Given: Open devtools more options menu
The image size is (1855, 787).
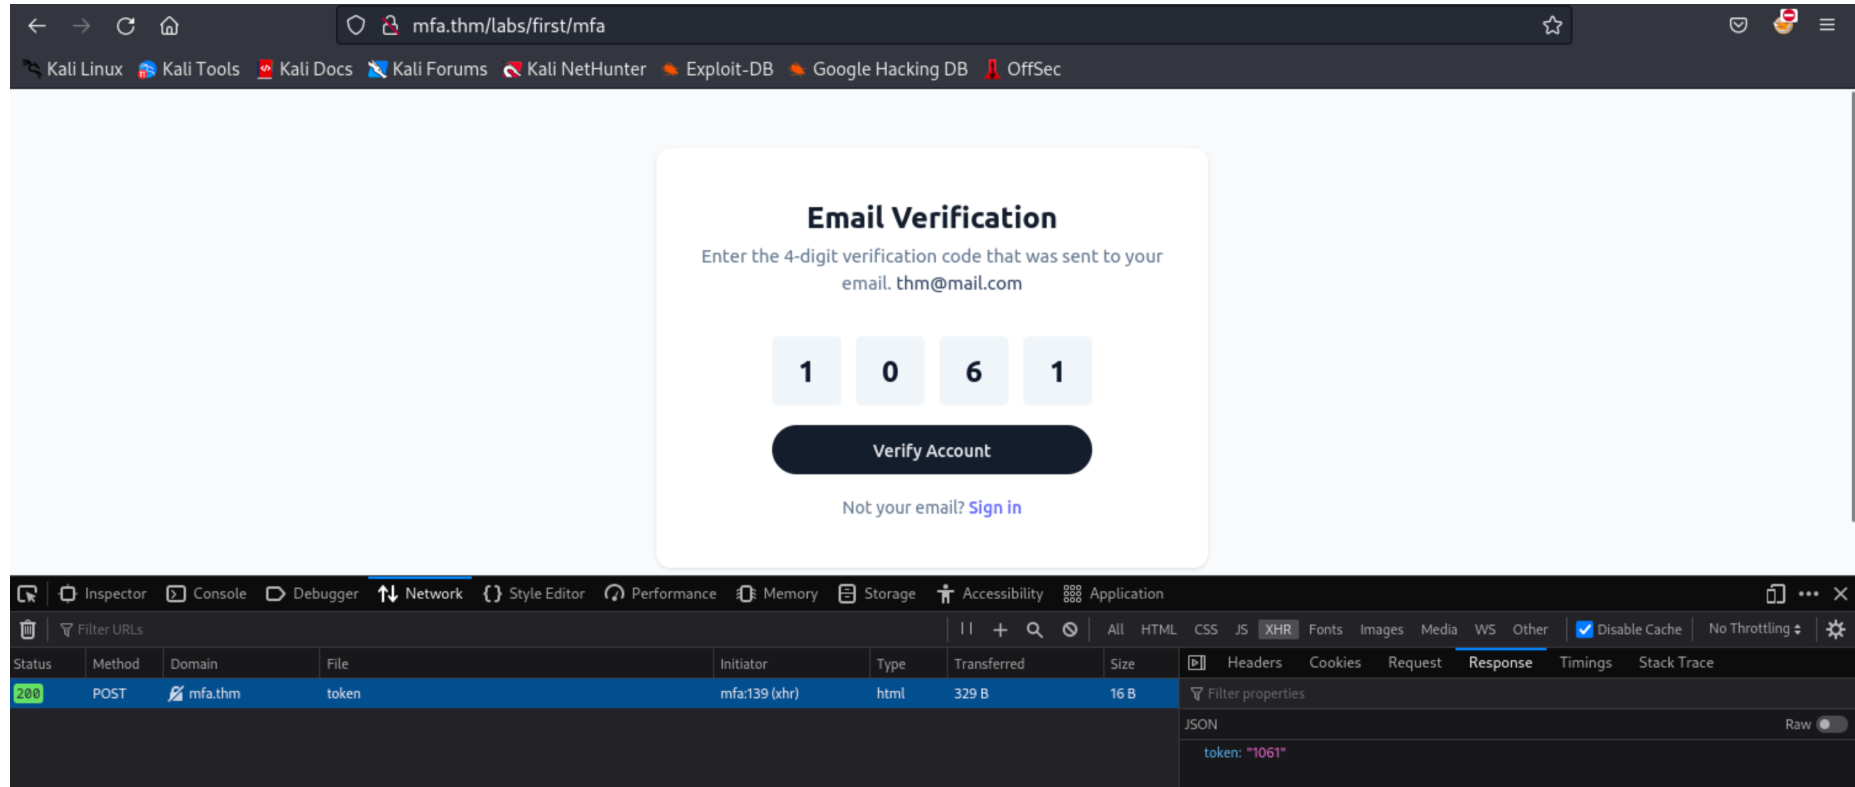Looking at the screenshot, I should tap(1809, 594).
